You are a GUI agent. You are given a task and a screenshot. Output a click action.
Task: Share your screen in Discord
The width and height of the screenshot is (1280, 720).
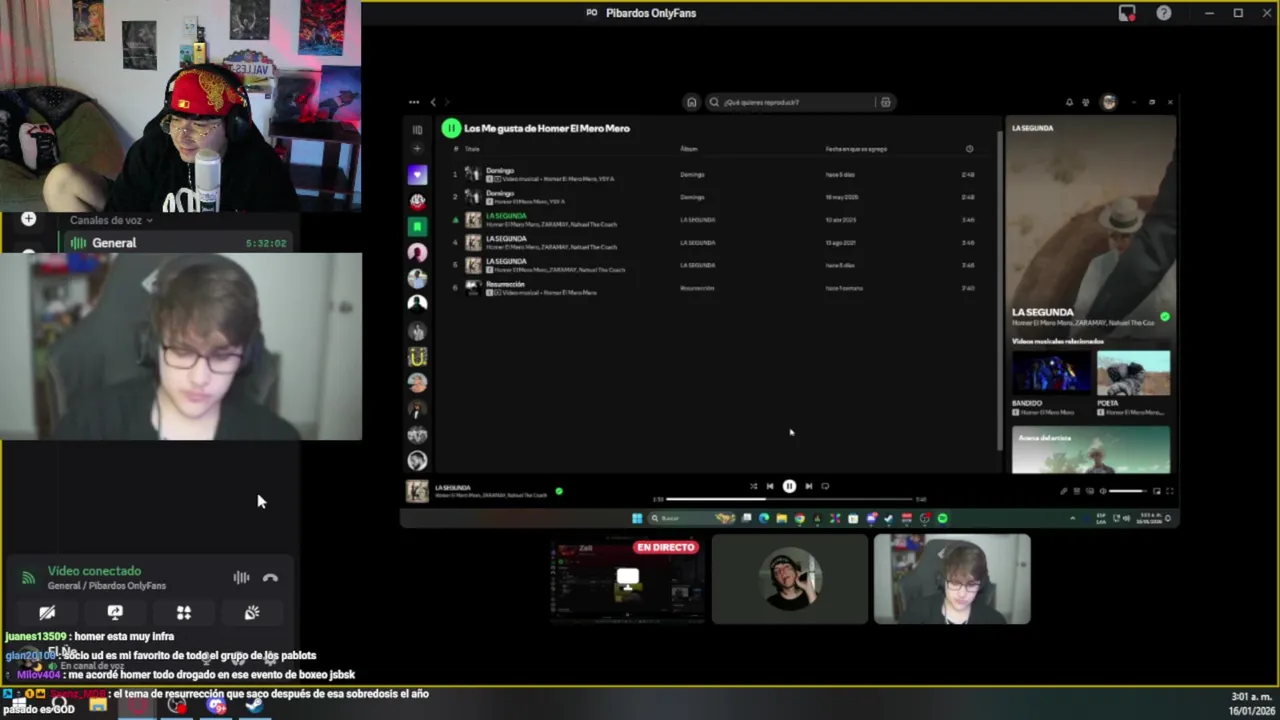click(x=115, y=612)
